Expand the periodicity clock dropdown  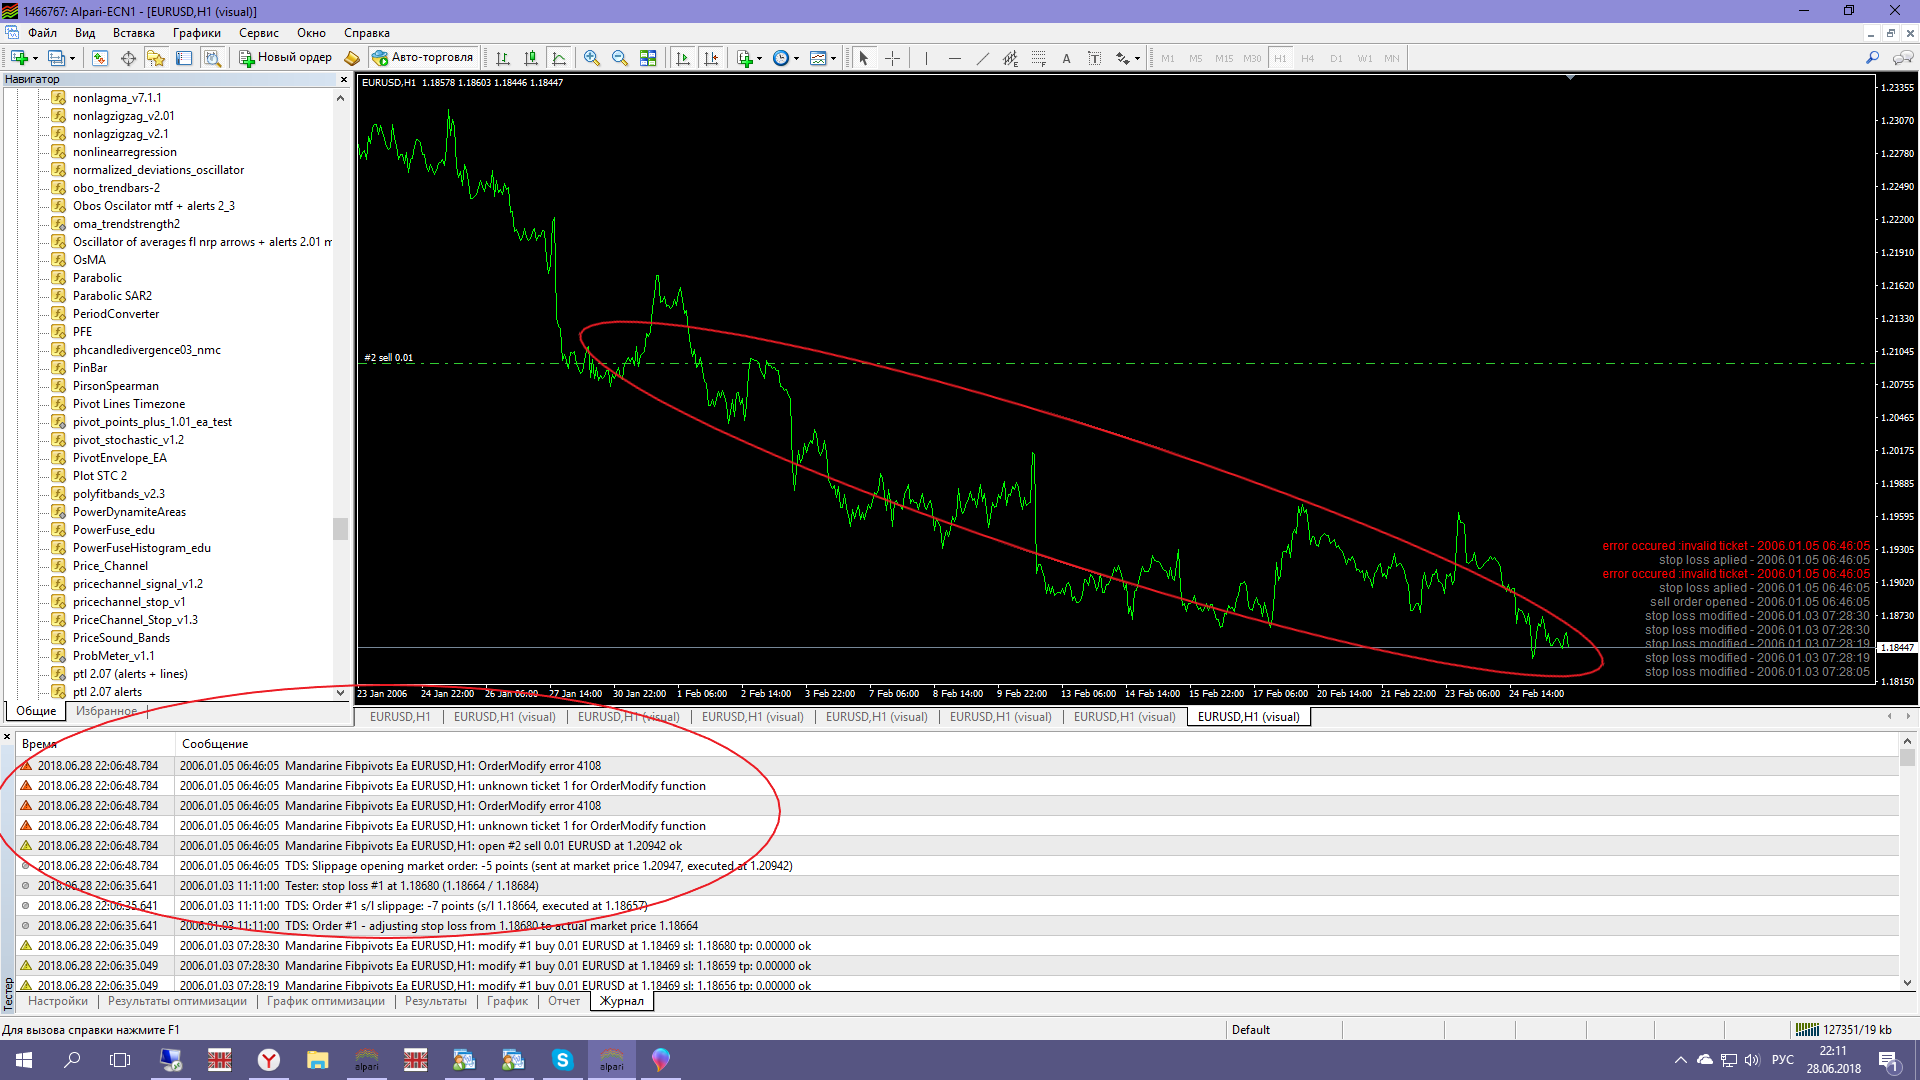coord(796,58)
